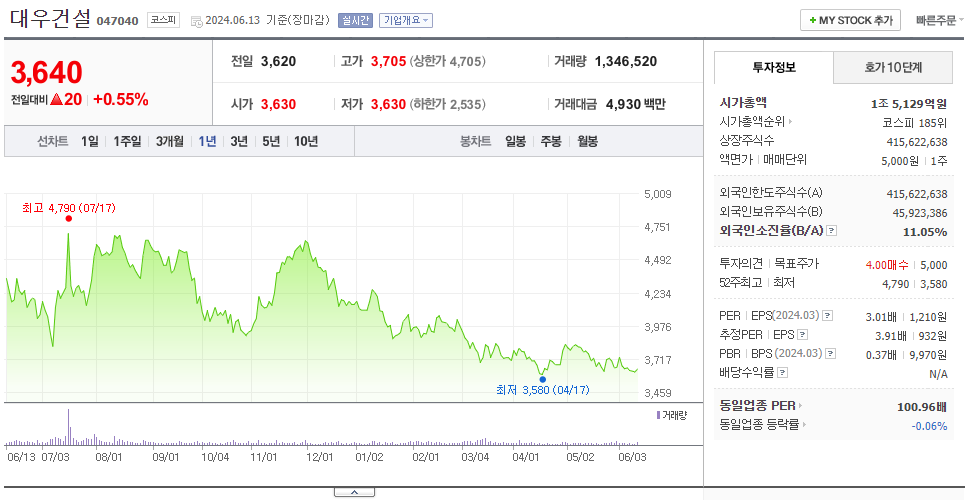
Task: Click the 시가총액 value 1조 5,129억원
Action: pyautogui.click(x=909, y=104)
